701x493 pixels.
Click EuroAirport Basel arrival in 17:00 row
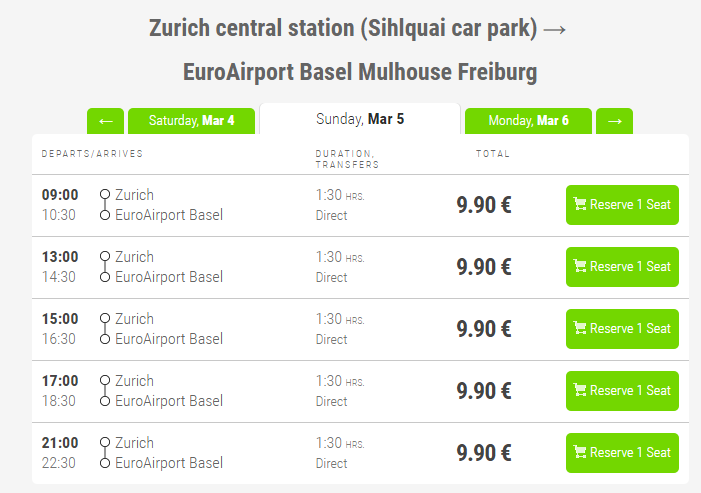[x=169, y=401]
